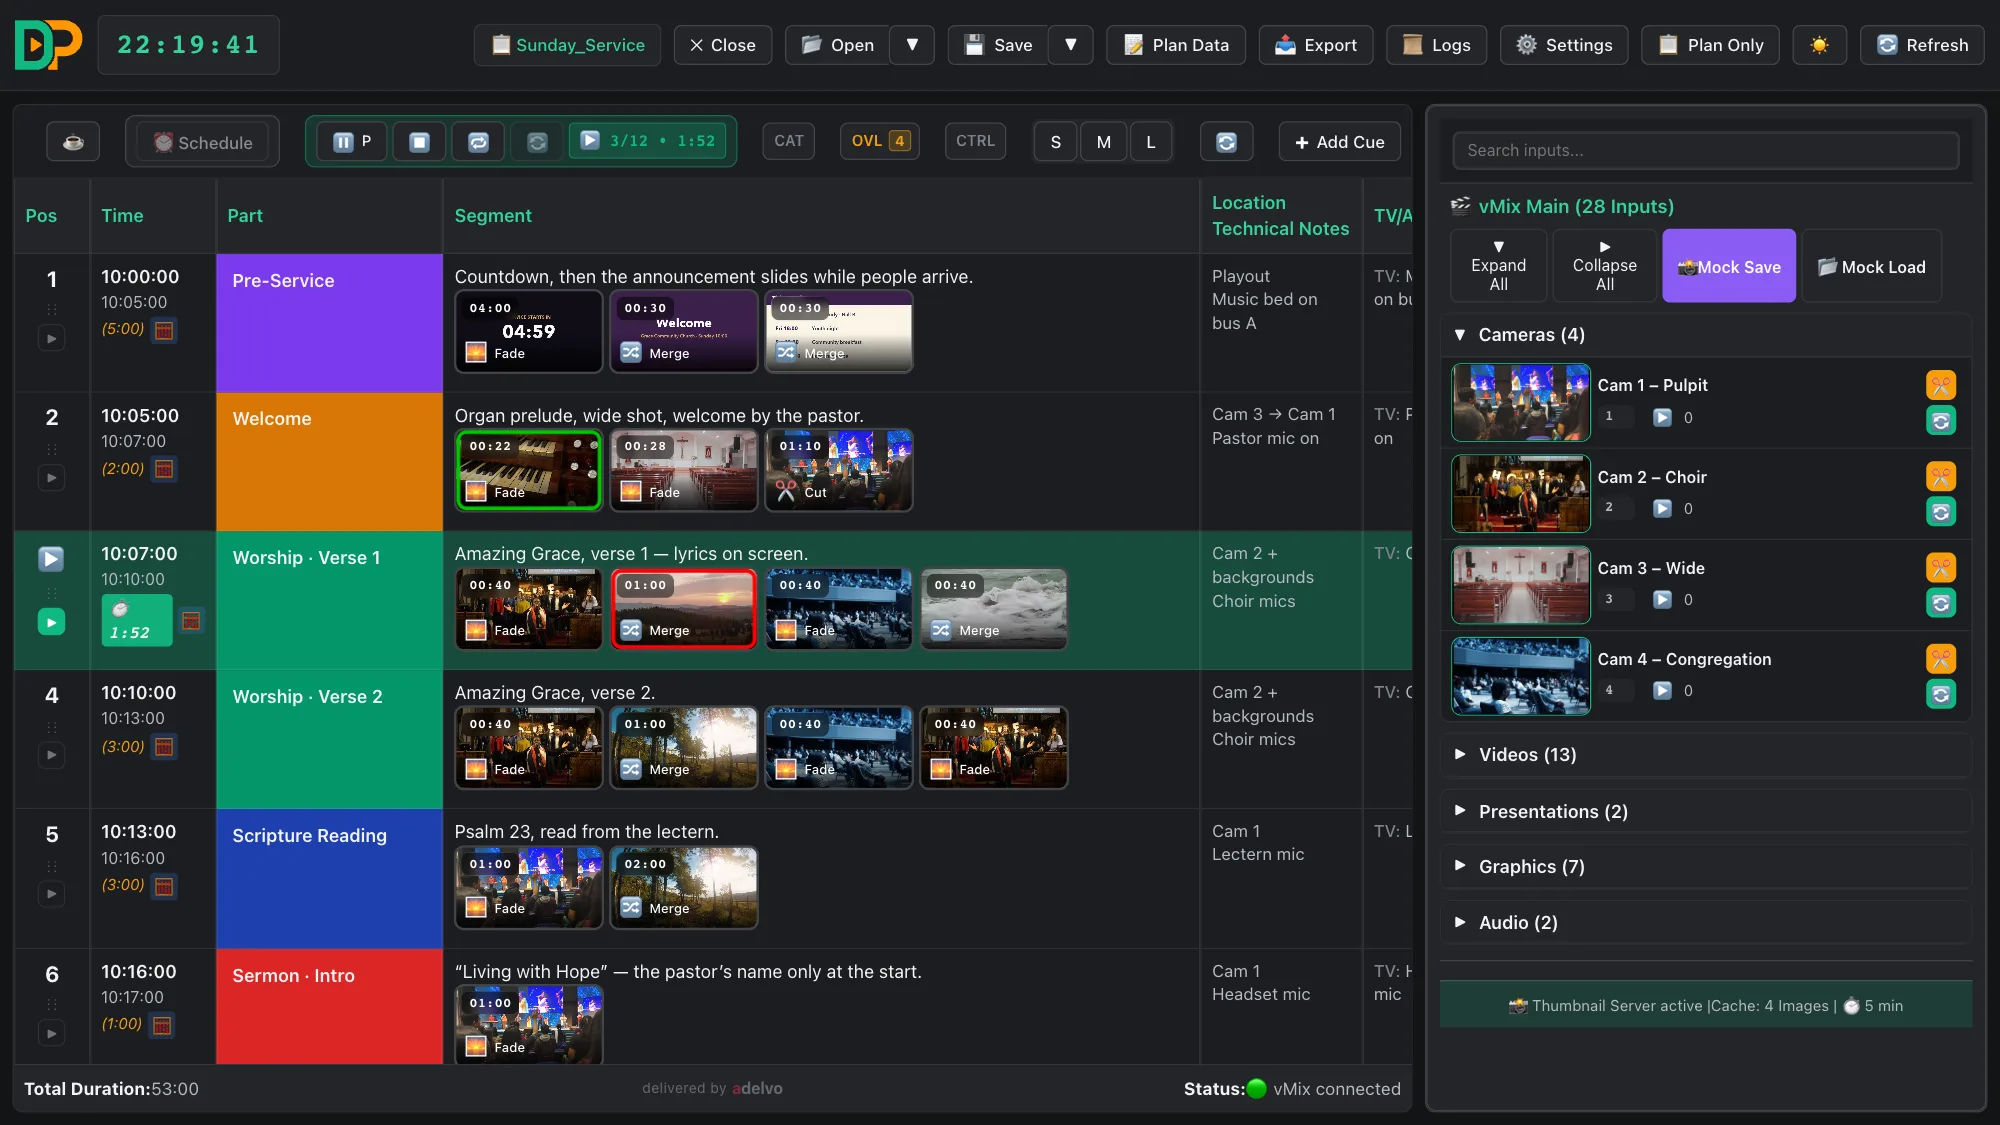This screenshot has height=1125, width=2000.
Task: Click green refresh icon for Cam 4 – Congregation
Action: coord(1940,694)
